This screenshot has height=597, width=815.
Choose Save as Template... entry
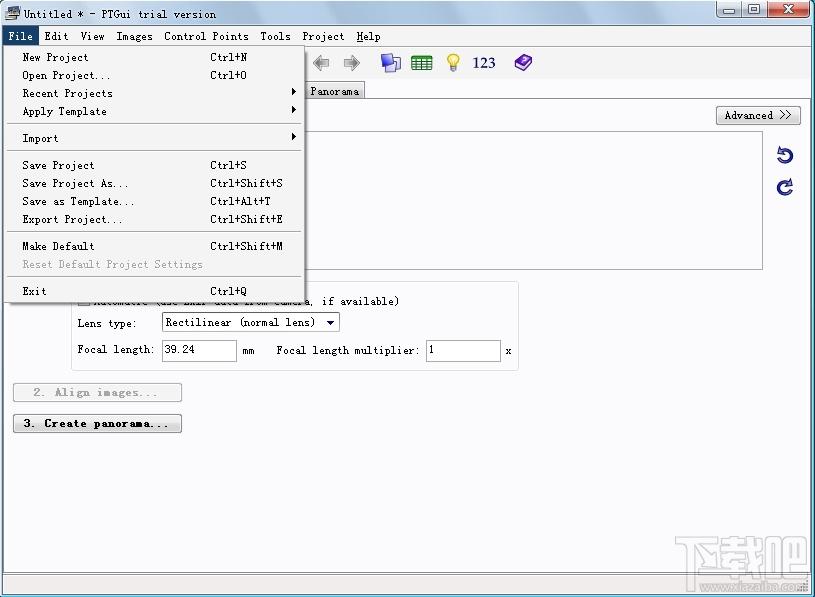pyautogui.click(x=155, y=201)
